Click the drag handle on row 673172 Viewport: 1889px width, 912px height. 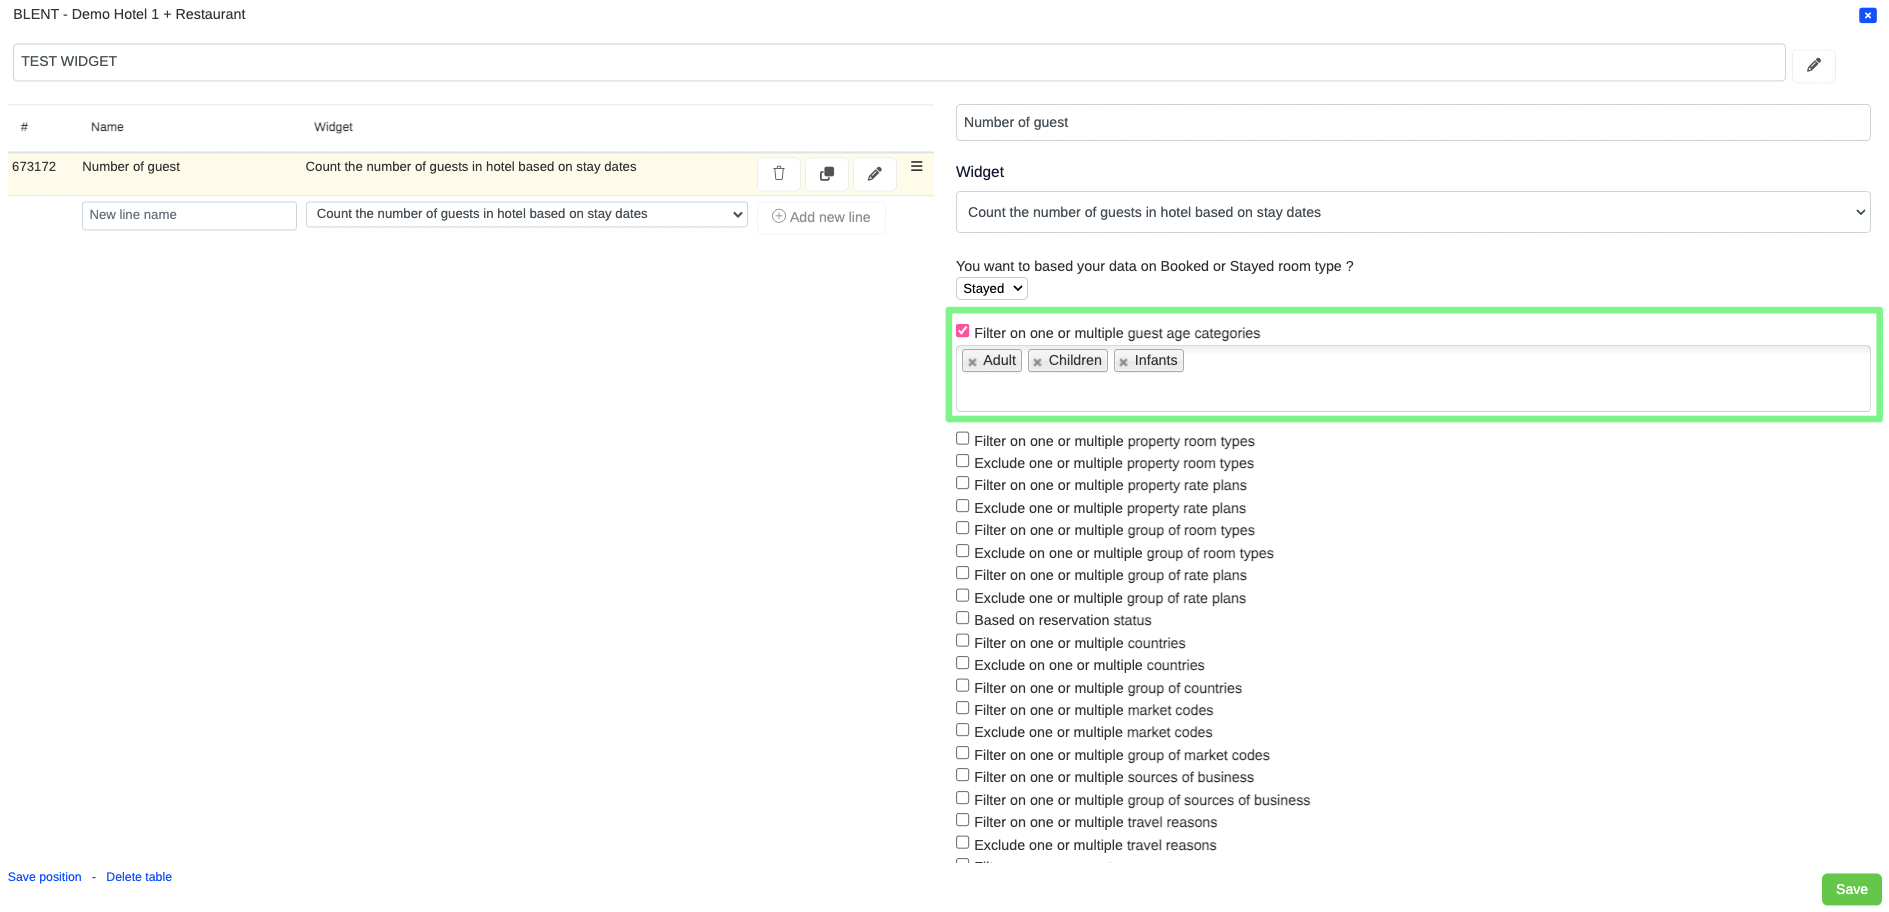916,167
